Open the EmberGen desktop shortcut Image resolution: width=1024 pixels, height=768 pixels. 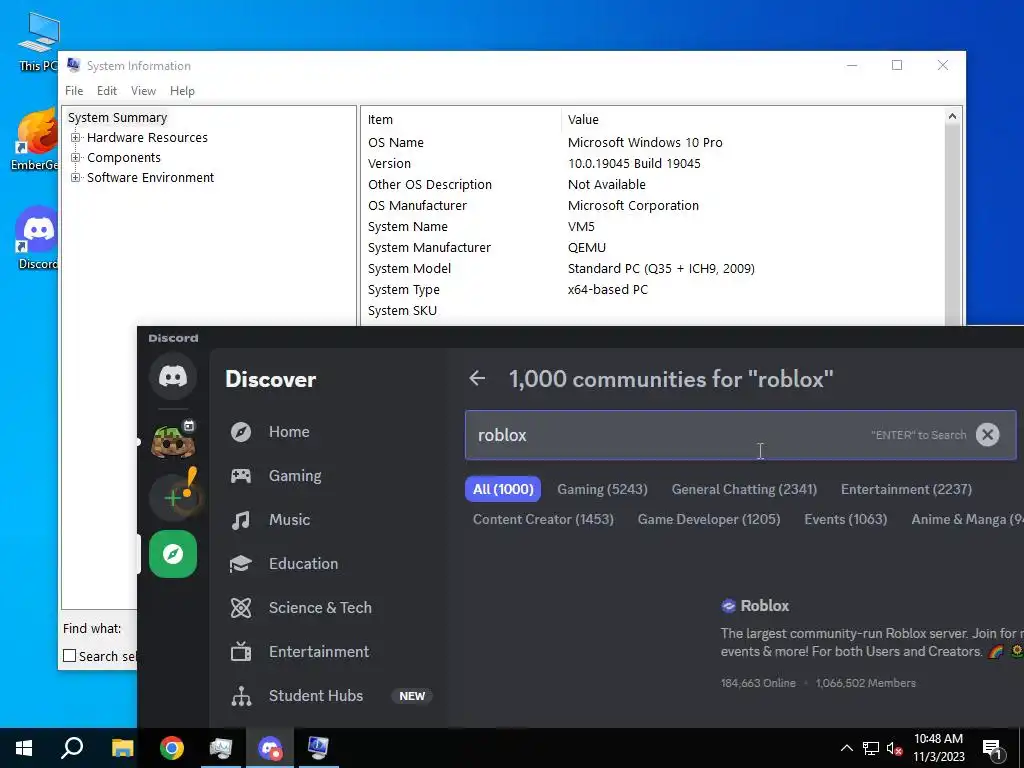tap(35, 140)
